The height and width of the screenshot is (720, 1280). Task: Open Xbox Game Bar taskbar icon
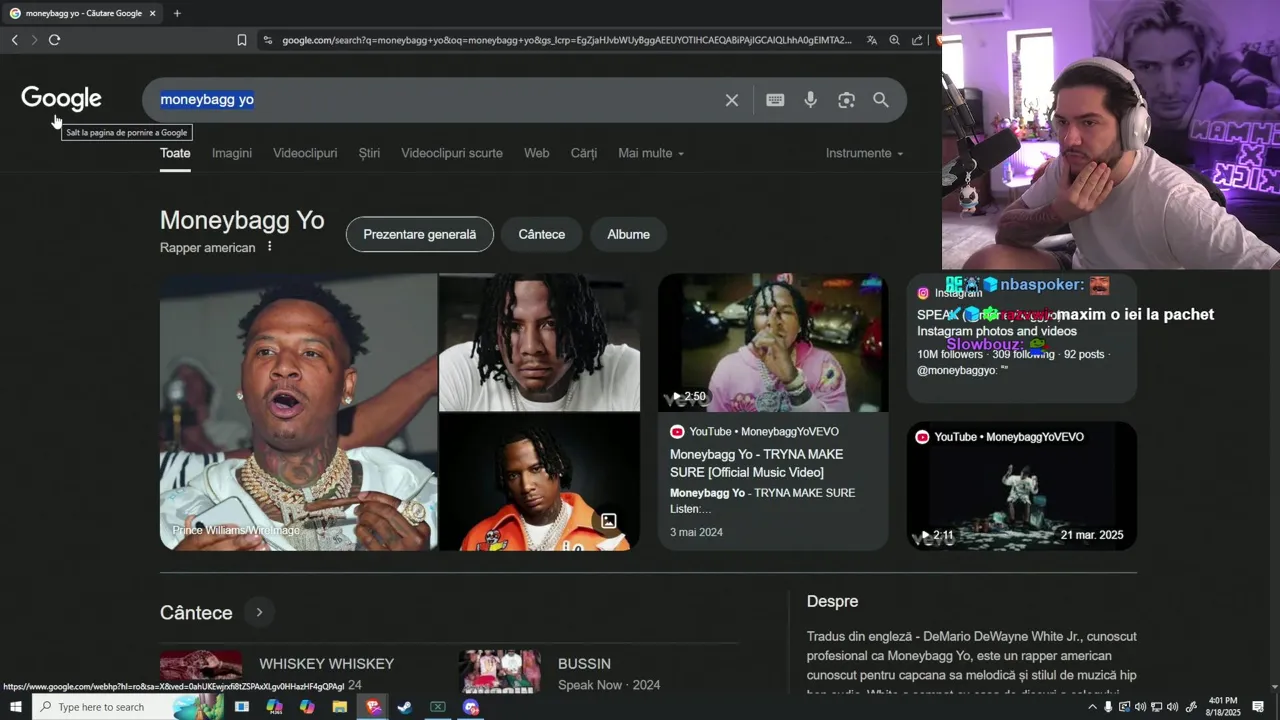[x=438, y=707]
